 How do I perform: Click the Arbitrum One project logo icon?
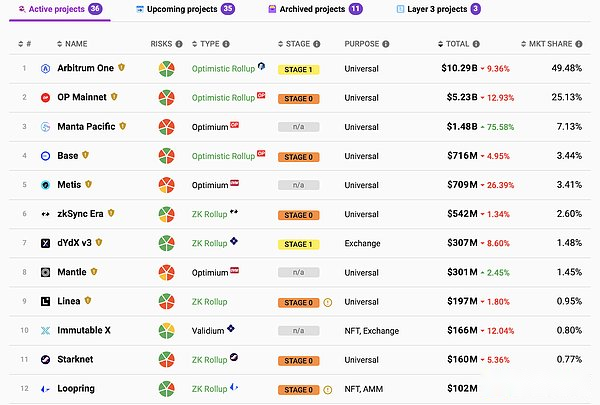46,69
